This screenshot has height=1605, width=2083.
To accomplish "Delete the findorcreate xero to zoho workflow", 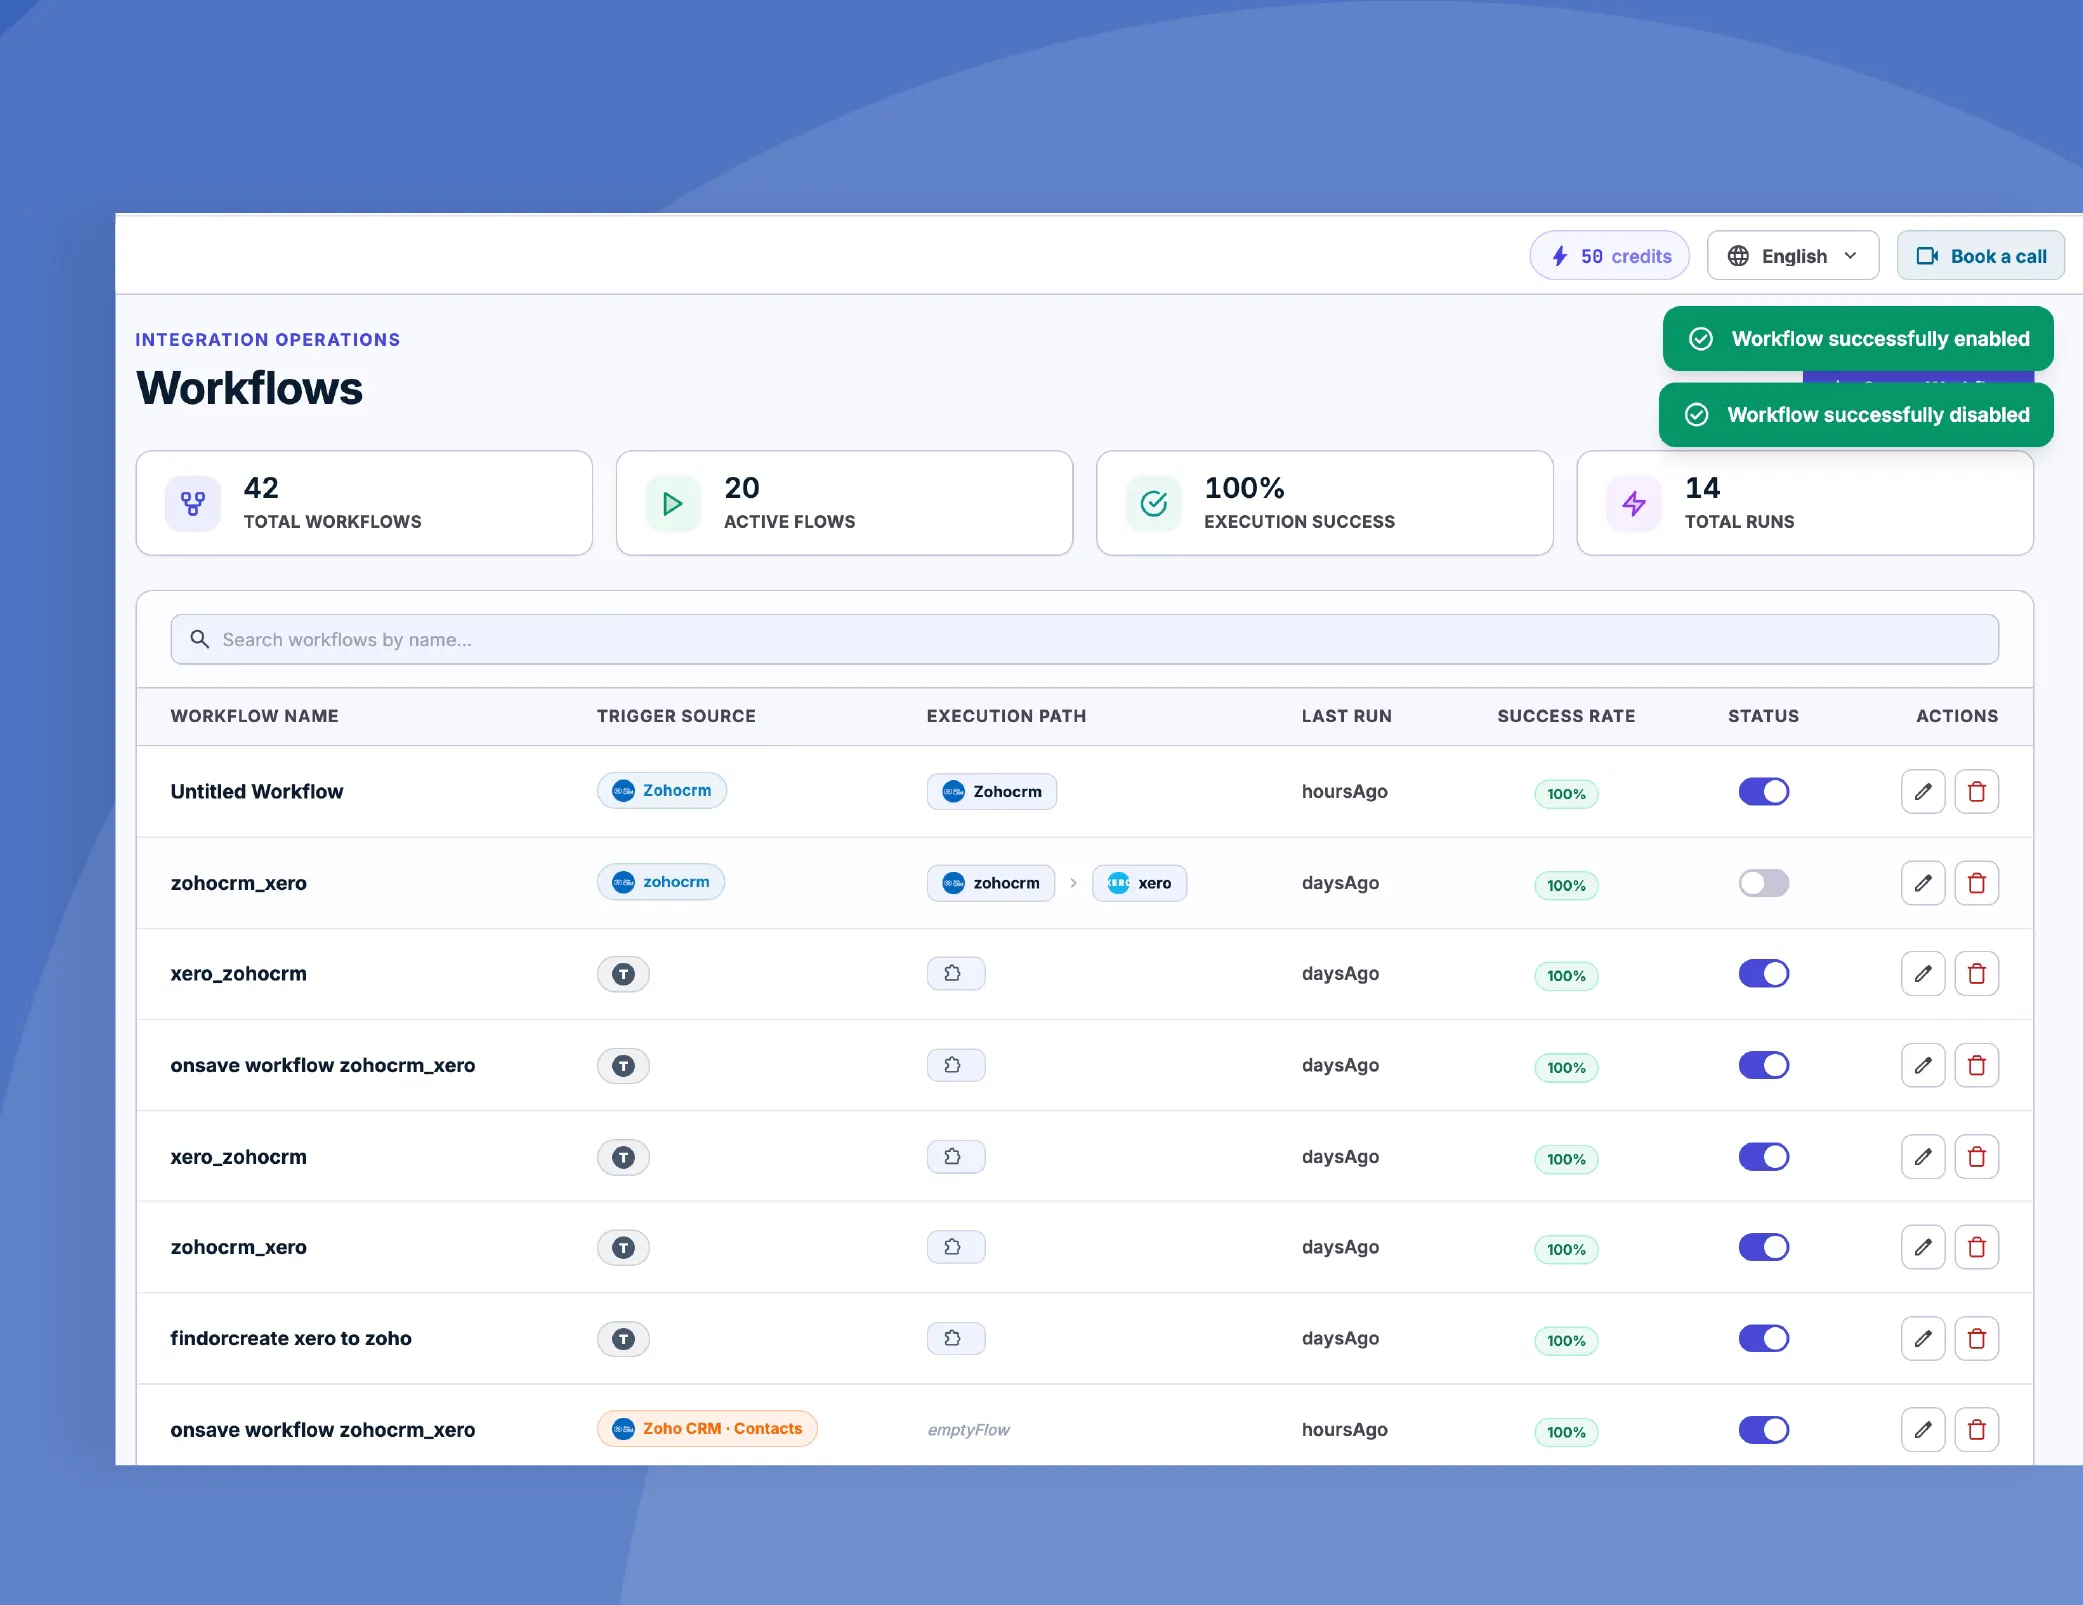I will [1976, 1338].
